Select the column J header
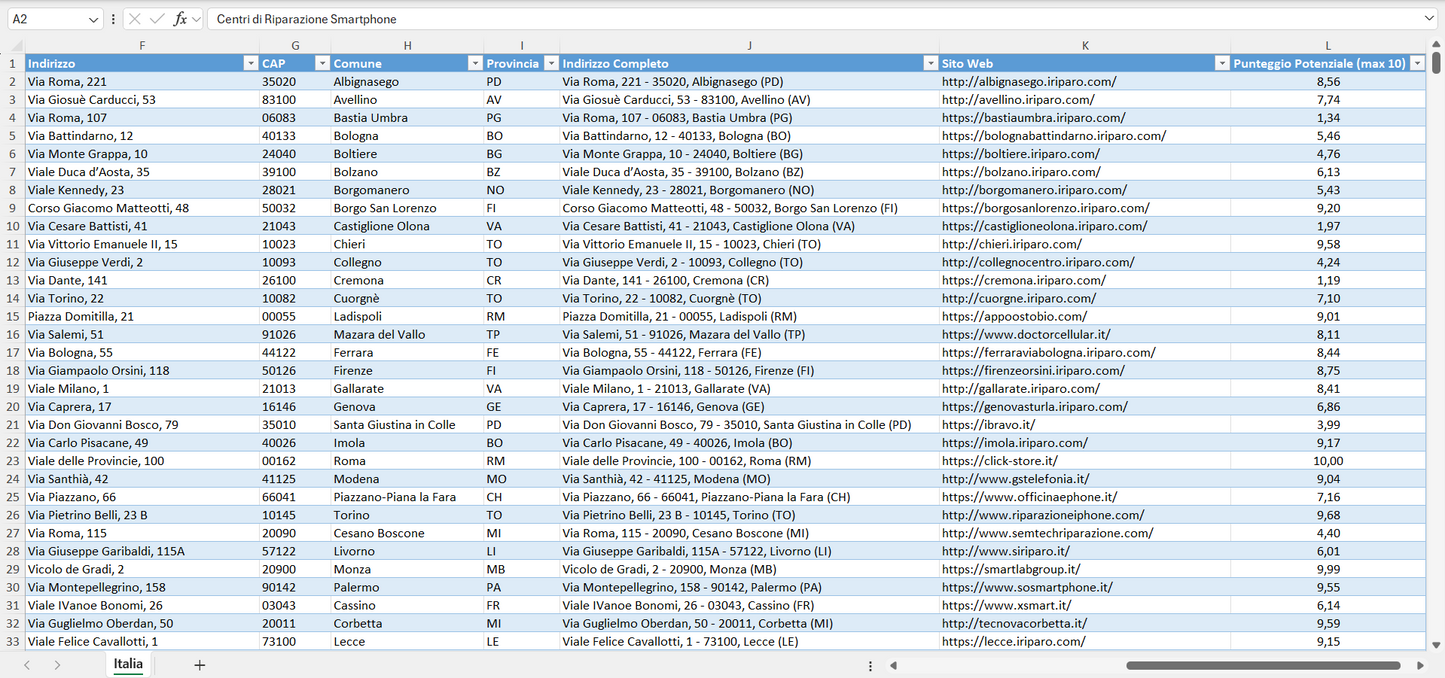Viewport: 1445px width, 678px height. coord(749,46)
